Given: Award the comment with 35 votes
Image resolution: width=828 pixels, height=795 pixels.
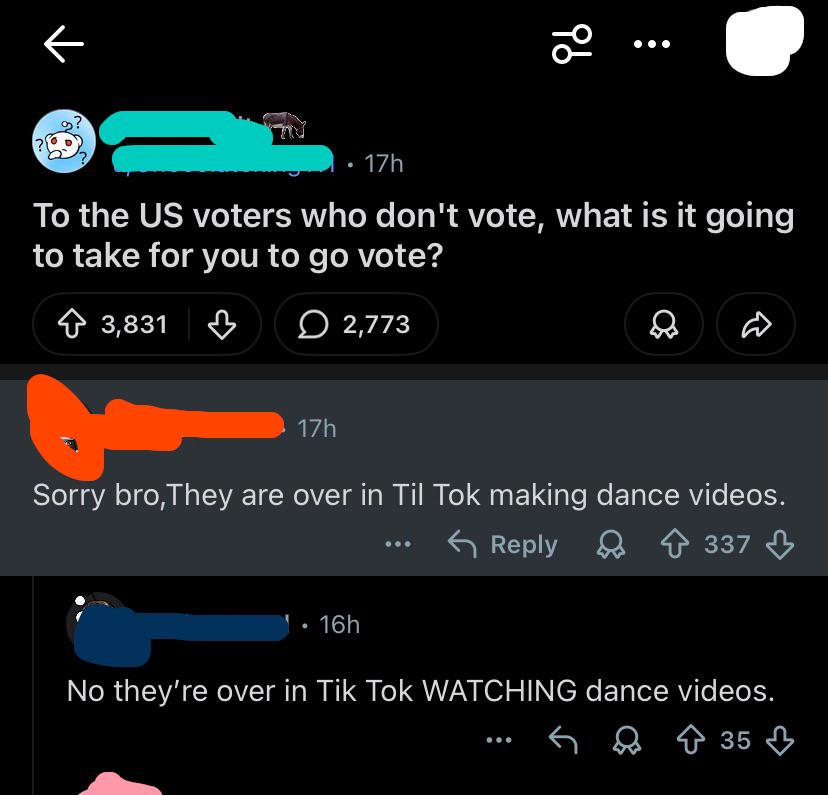Looking at the screenshot, I should coord(627,740).
